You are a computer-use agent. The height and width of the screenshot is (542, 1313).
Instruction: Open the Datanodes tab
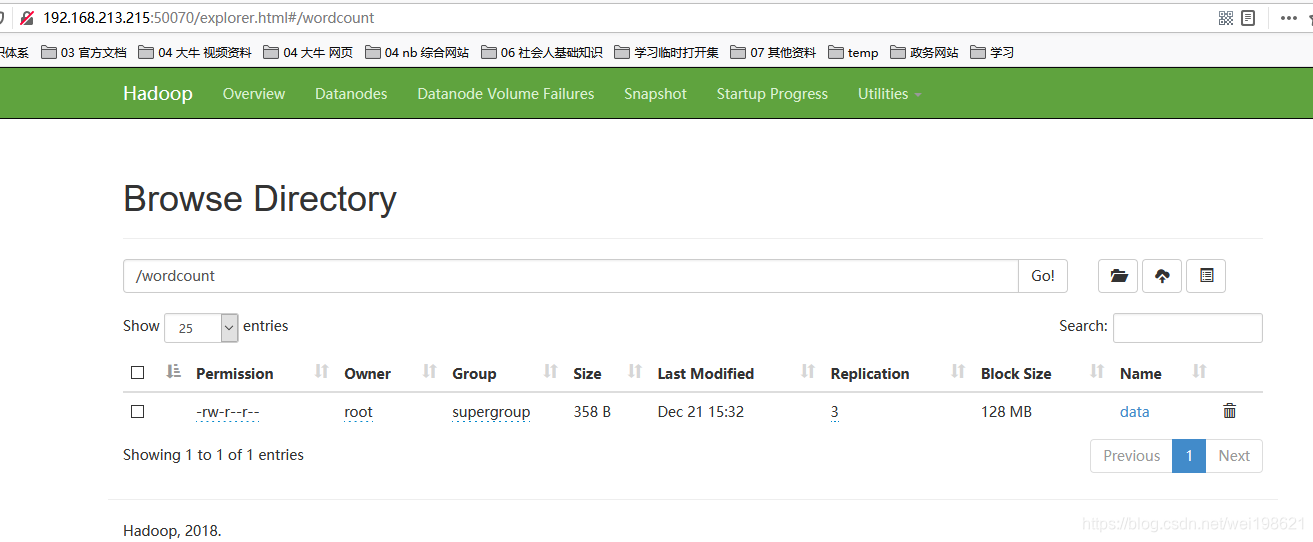point(351,94)
